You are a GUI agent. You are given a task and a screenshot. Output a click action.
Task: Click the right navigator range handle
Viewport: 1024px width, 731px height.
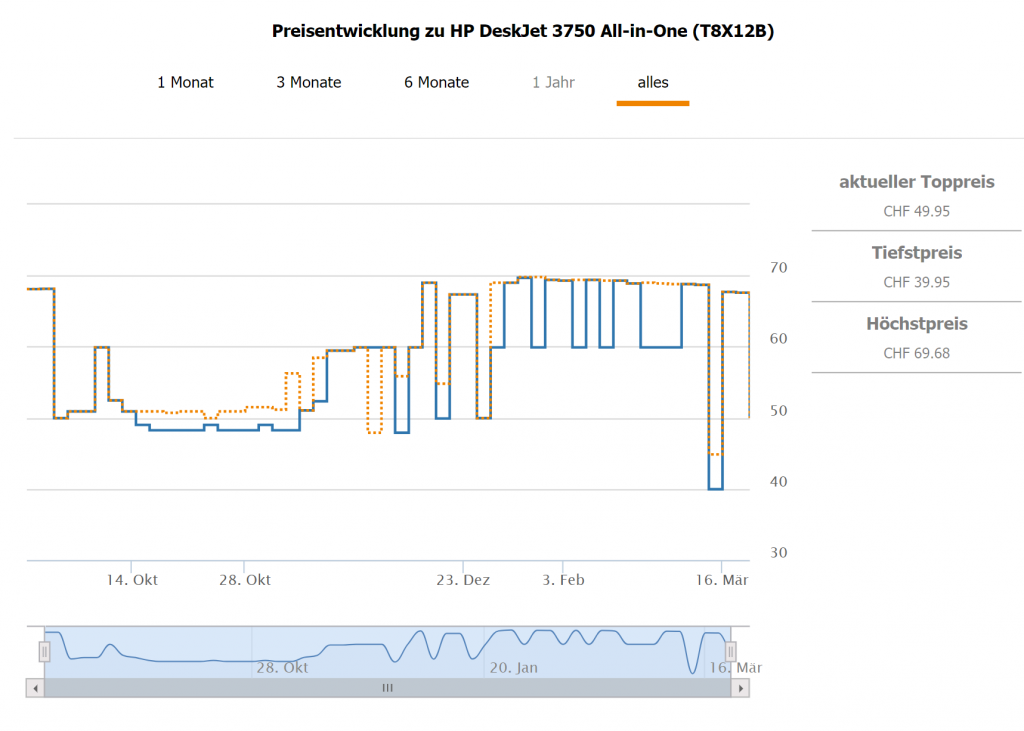(x=731, y=652)
